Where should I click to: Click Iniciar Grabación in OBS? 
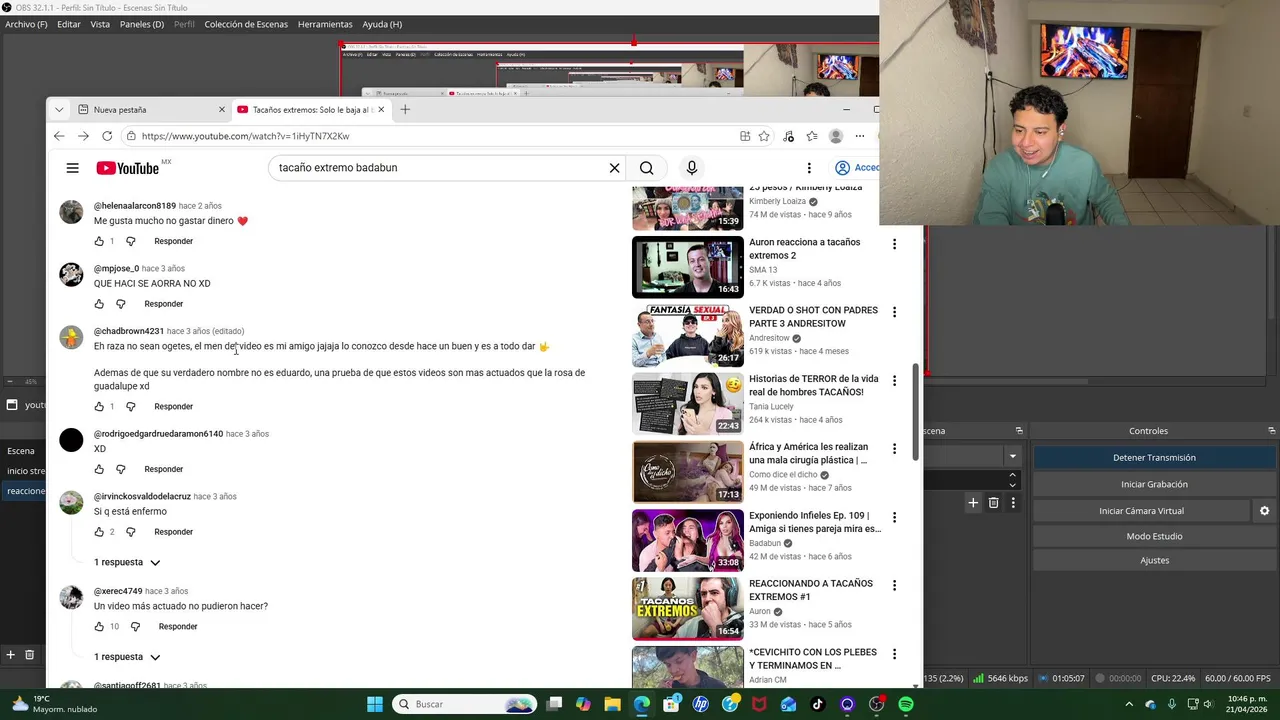[x=1154, y=484]
